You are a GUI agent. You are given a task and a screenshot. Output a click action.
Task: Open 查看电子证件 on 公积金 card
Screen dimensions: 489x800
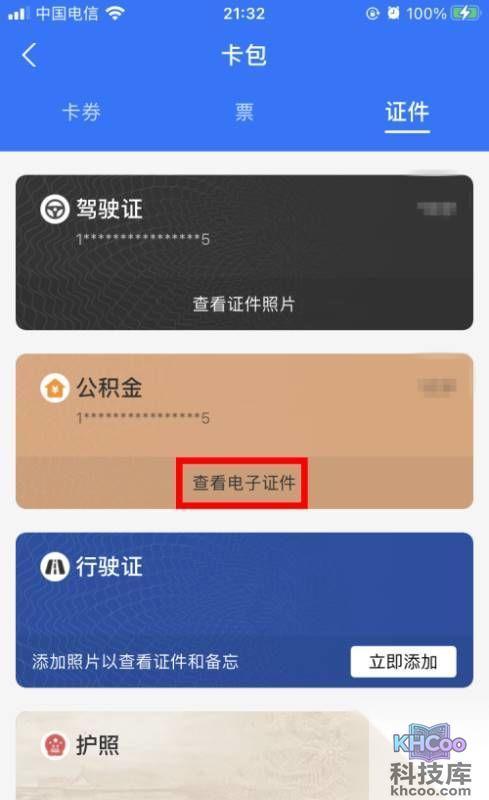click(243, 483)
